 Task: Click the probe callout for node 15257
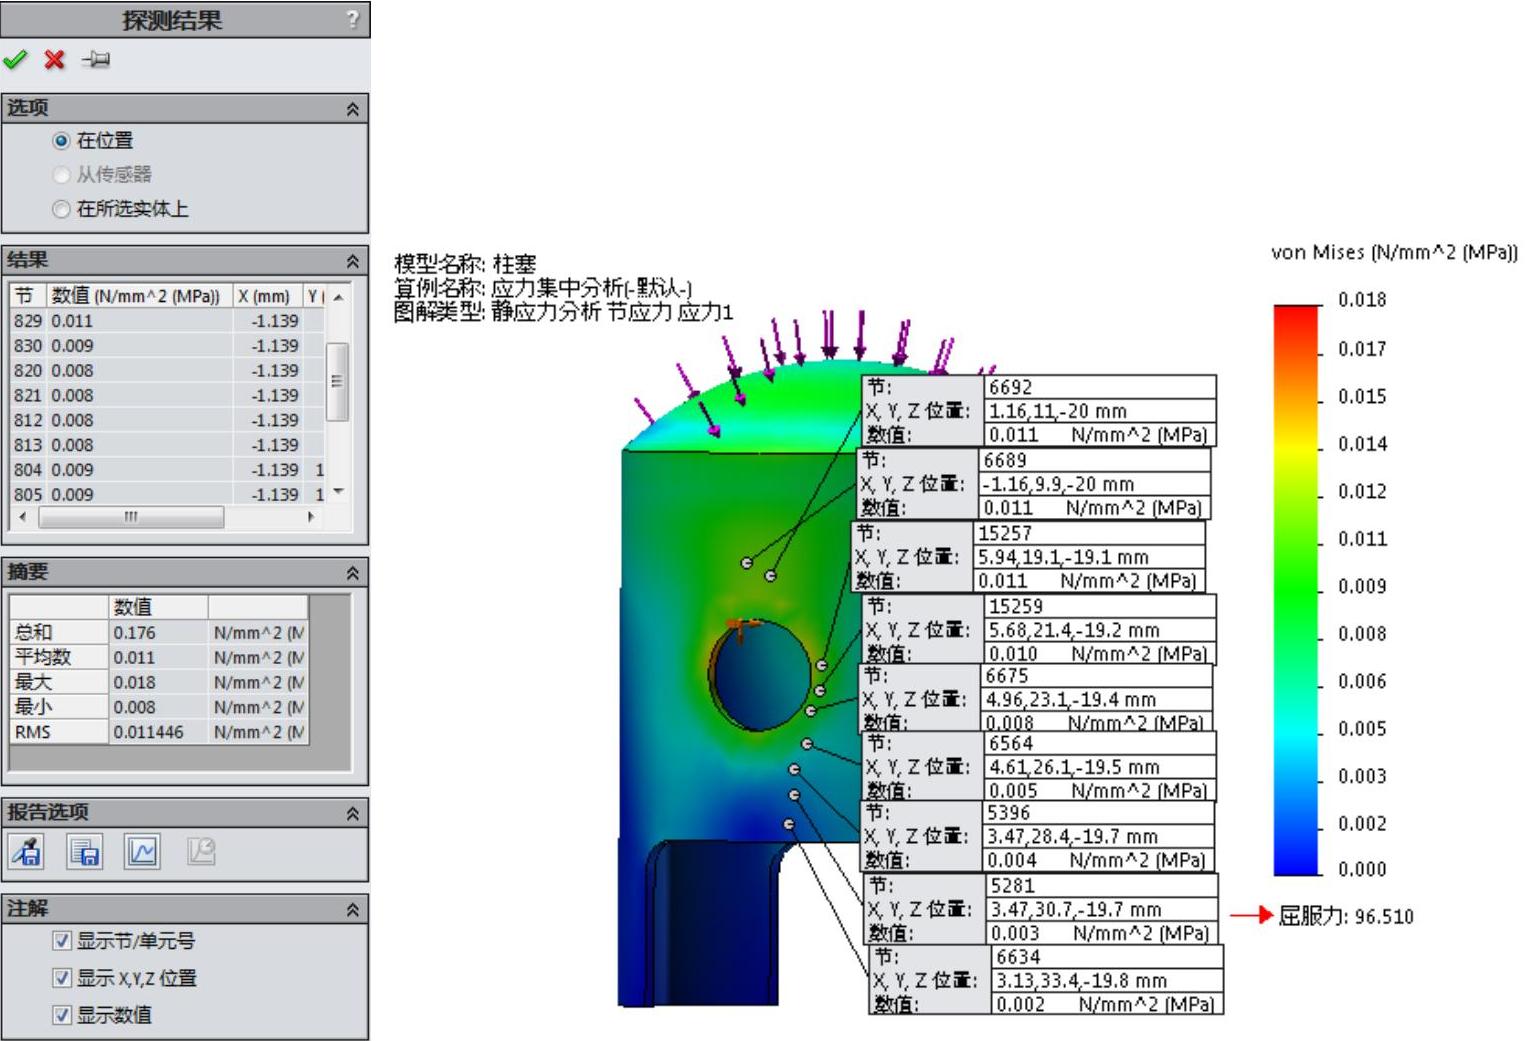(1028, 557)
